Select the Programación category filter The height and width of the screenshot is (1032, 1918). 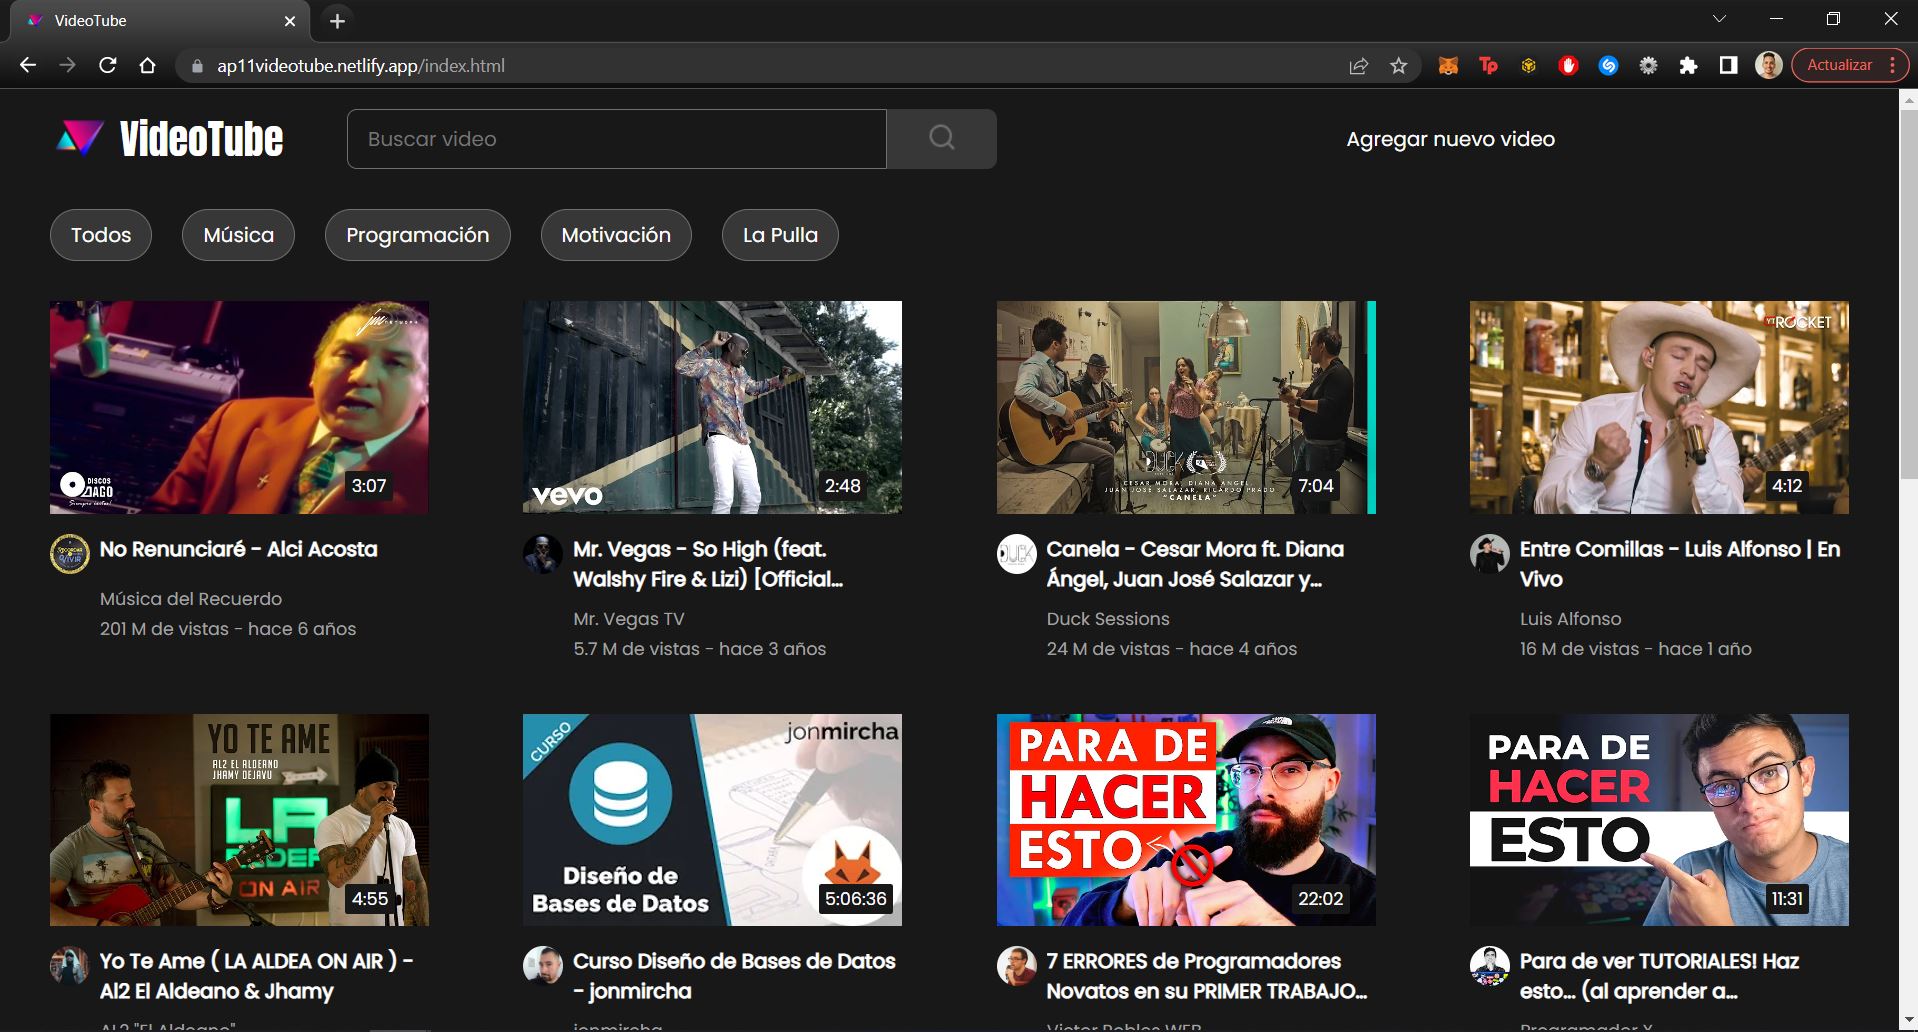(418, 235)
